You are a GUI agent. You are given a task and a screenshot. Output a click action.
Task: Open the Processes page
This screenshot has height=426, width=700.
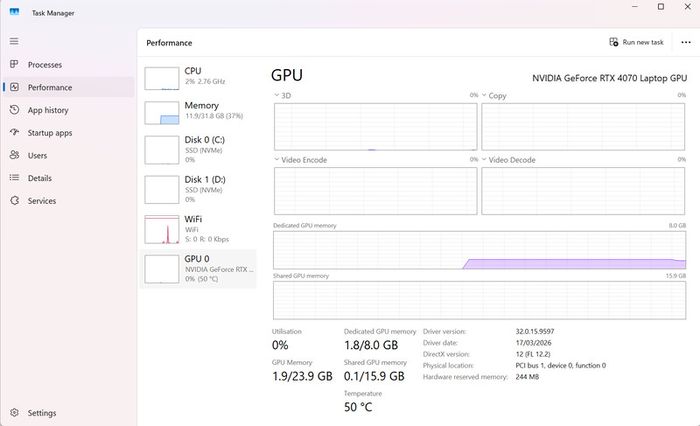69,65
